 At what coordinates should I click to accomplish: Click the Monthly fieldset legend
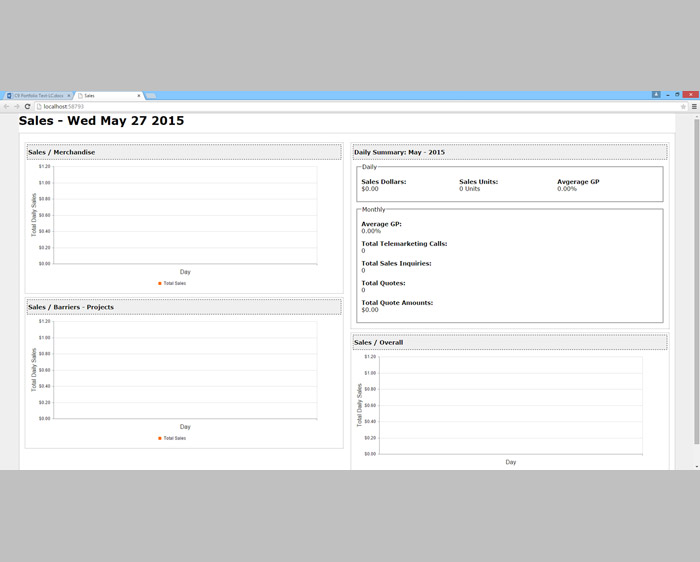tap(373, 209)
